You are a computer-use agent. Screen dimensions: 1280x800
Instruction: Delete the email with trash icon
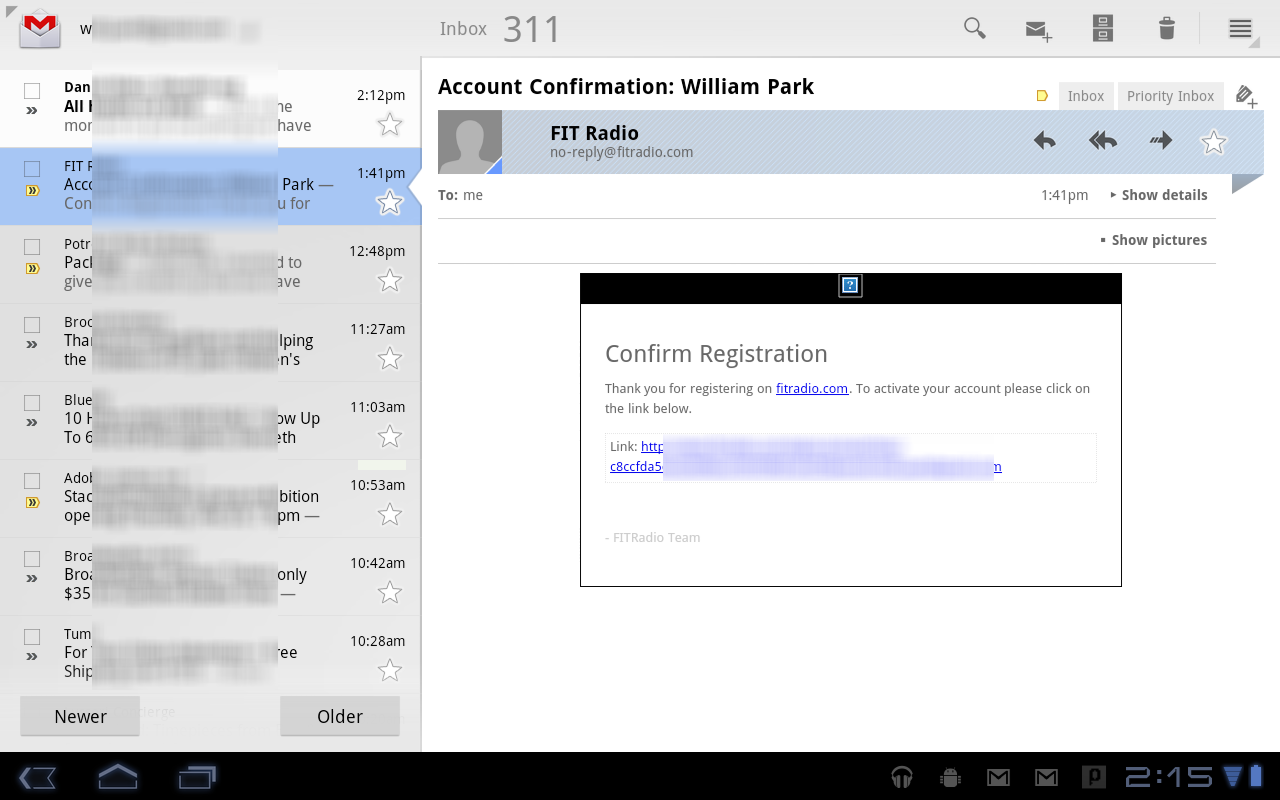pyautogui.click(x=1167, y=28)
